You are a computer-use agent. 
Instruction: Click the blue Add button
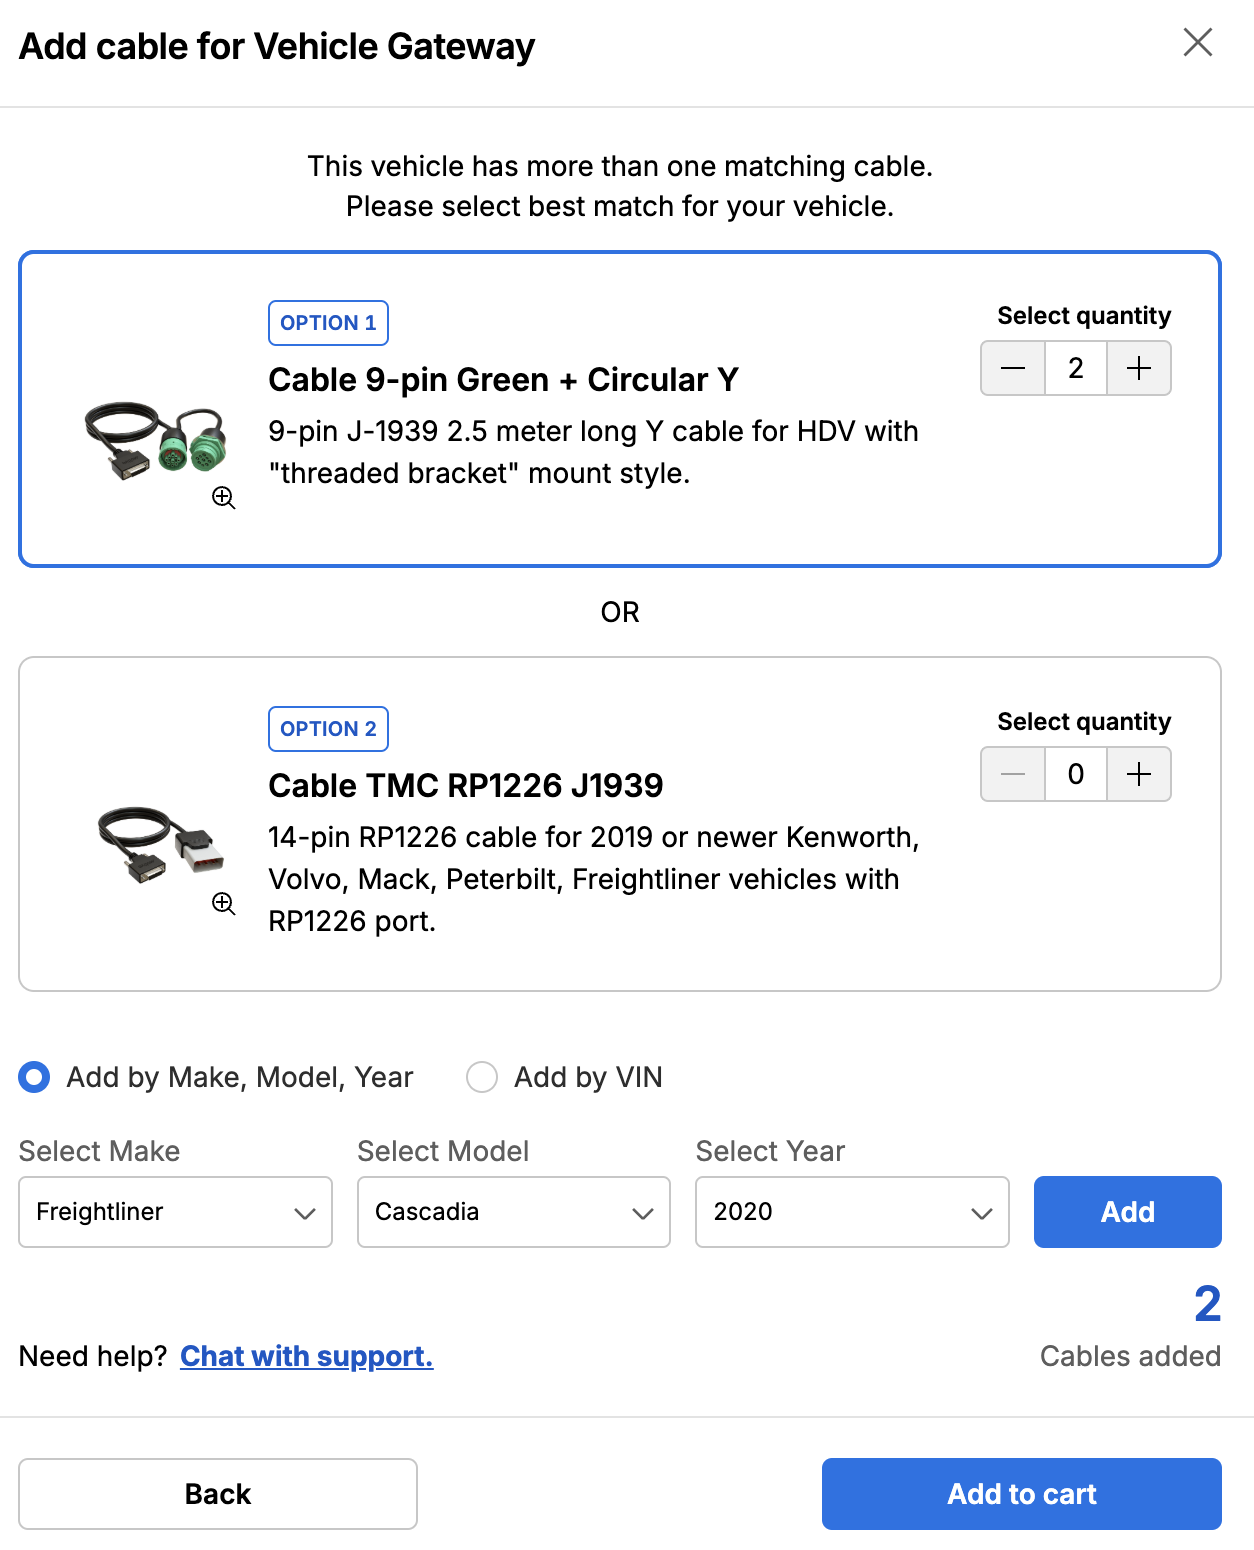(1127, 1212)
